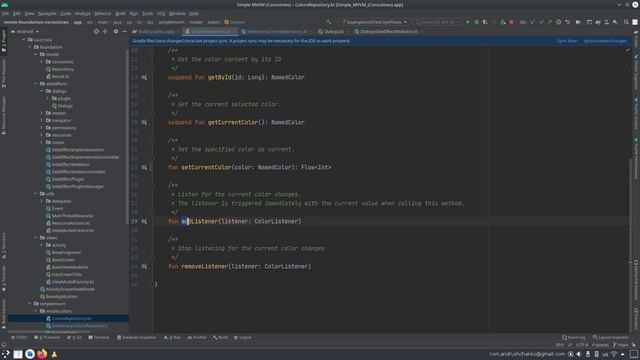Viewport: 640px width, 360px height.
Task: Click the VCS history clock icon
Action: [558, 22]
